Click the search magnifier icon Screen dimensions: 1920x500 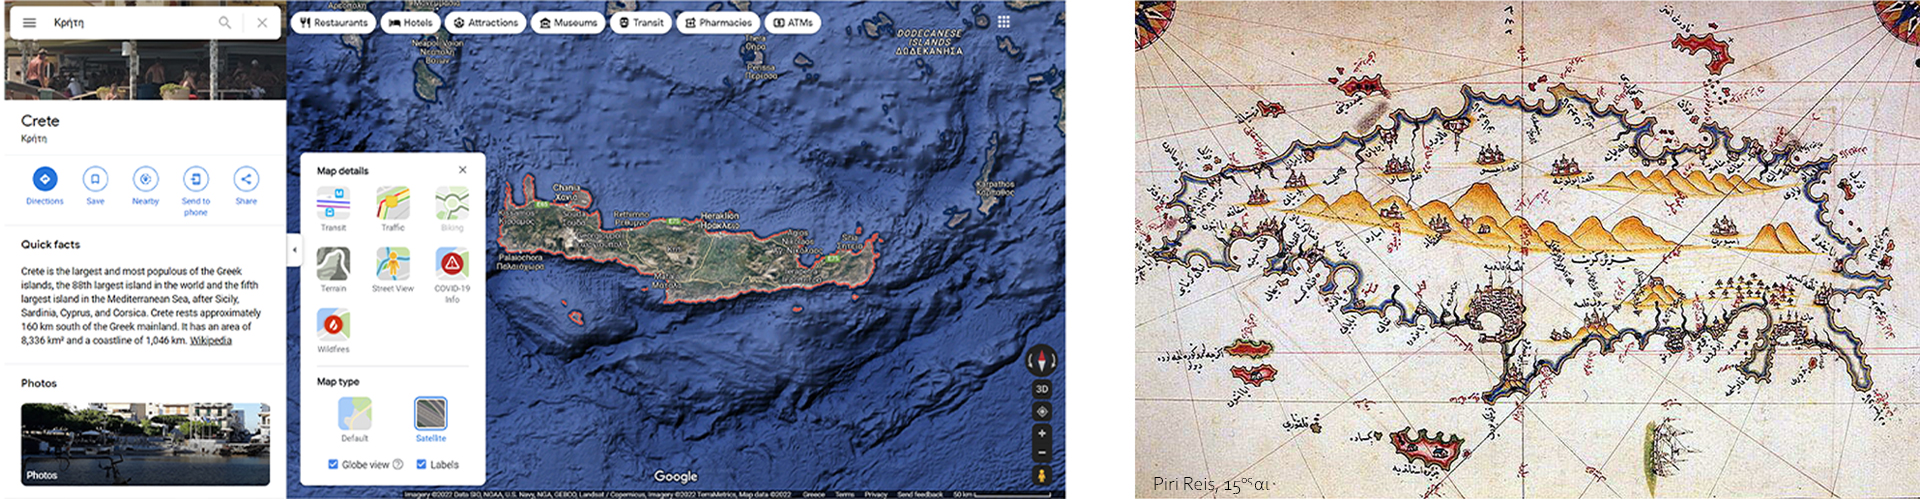tap(225, 22)
